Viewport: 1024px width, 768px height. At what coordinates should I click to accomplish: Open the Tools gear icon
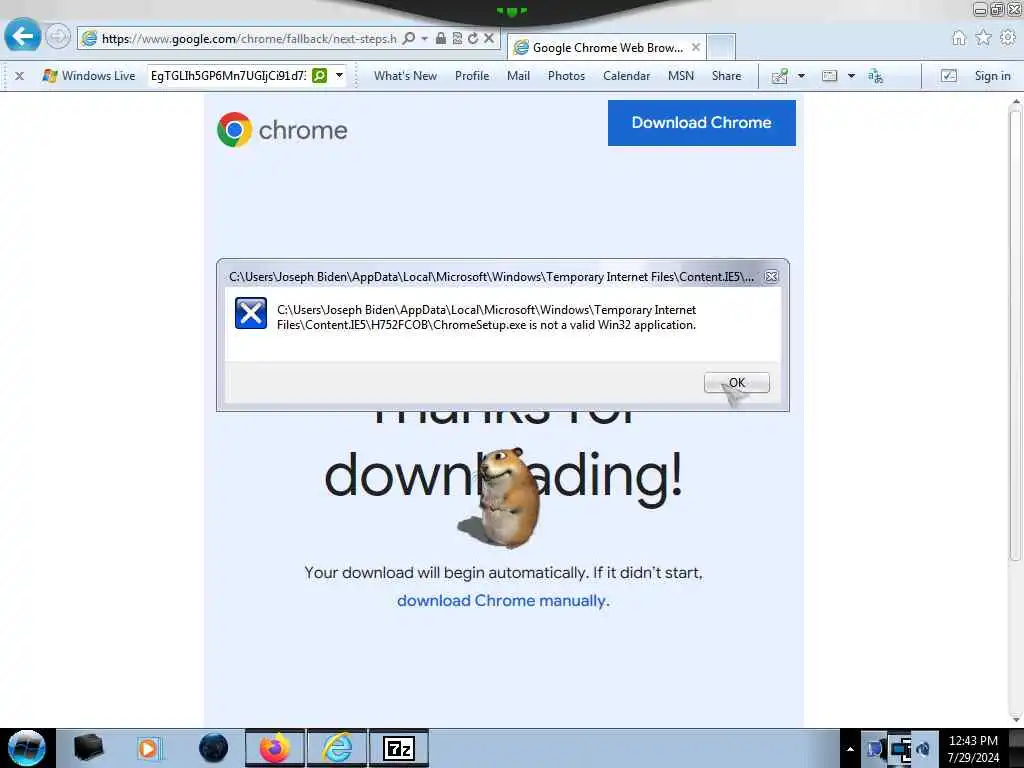pos(1008,38)
